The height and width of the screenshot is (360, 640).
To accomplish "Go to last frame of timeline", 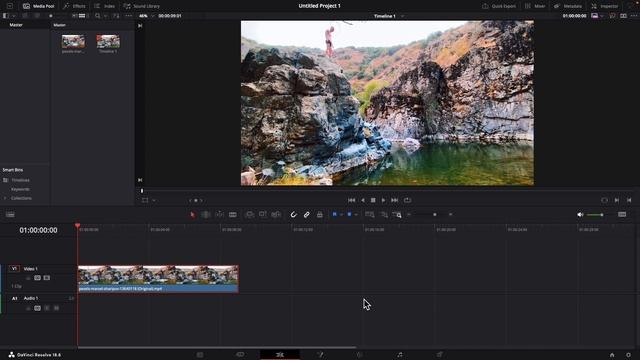I will coord(394,200).
